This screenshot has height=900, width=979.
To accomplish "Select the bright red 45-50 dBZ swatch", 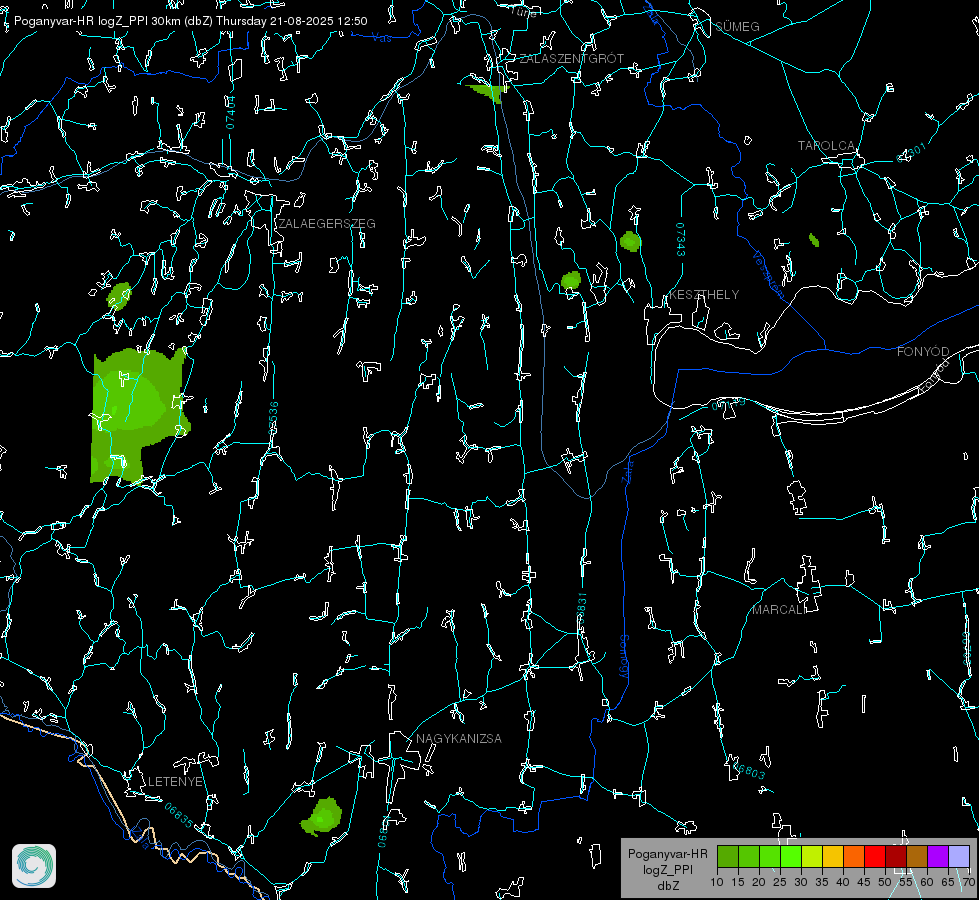I will point(875,856).
